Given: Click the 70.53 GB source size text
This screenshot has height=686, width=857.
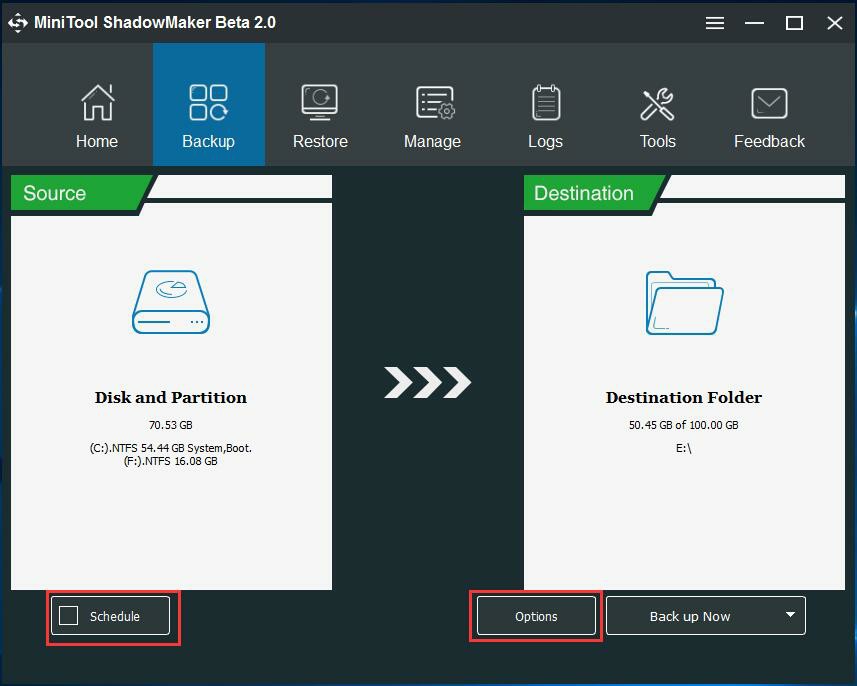Looking at the screenshot, I should click(171, 425).
